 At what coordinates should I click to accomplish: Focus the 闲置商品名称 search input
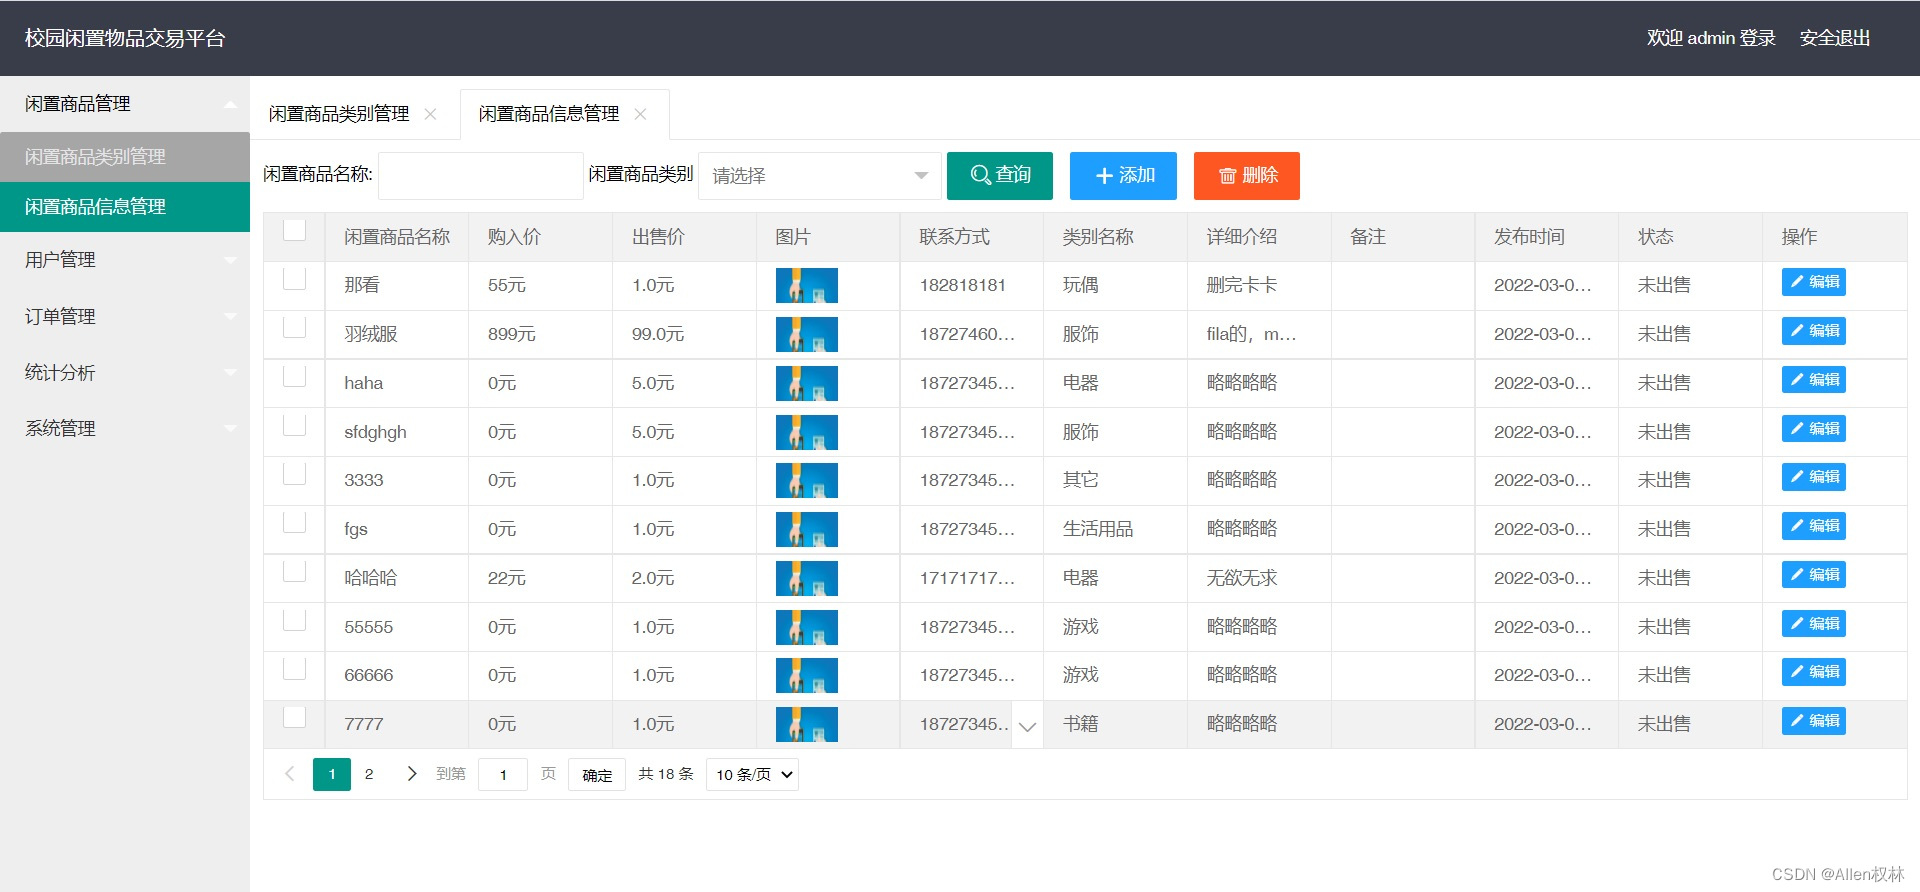(x=481, y=176)
